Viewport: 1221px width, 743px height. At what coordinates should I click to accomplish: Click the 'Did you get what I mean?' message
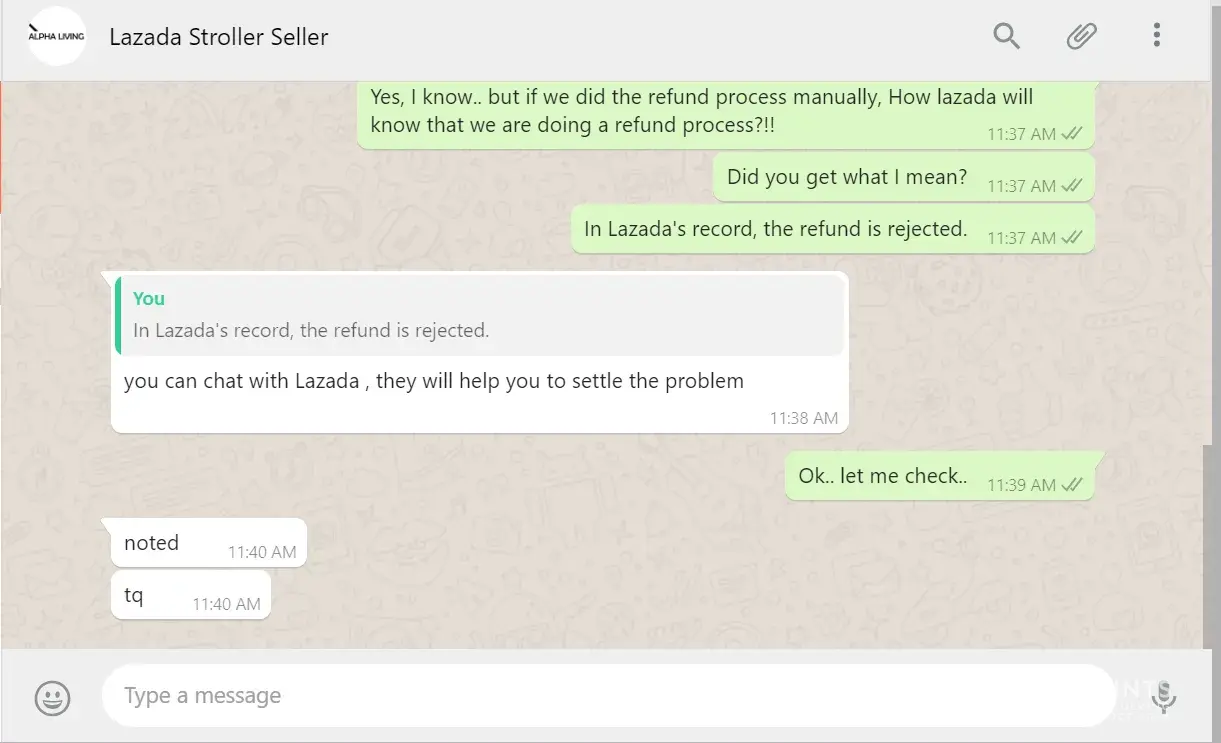[847, 177]
